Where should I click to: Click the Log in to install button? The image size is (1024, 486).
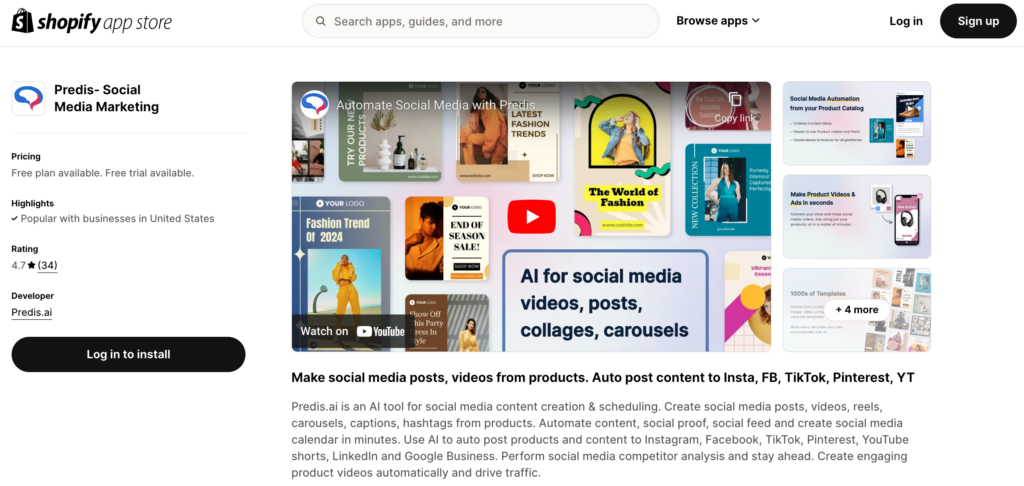(129, 355)
